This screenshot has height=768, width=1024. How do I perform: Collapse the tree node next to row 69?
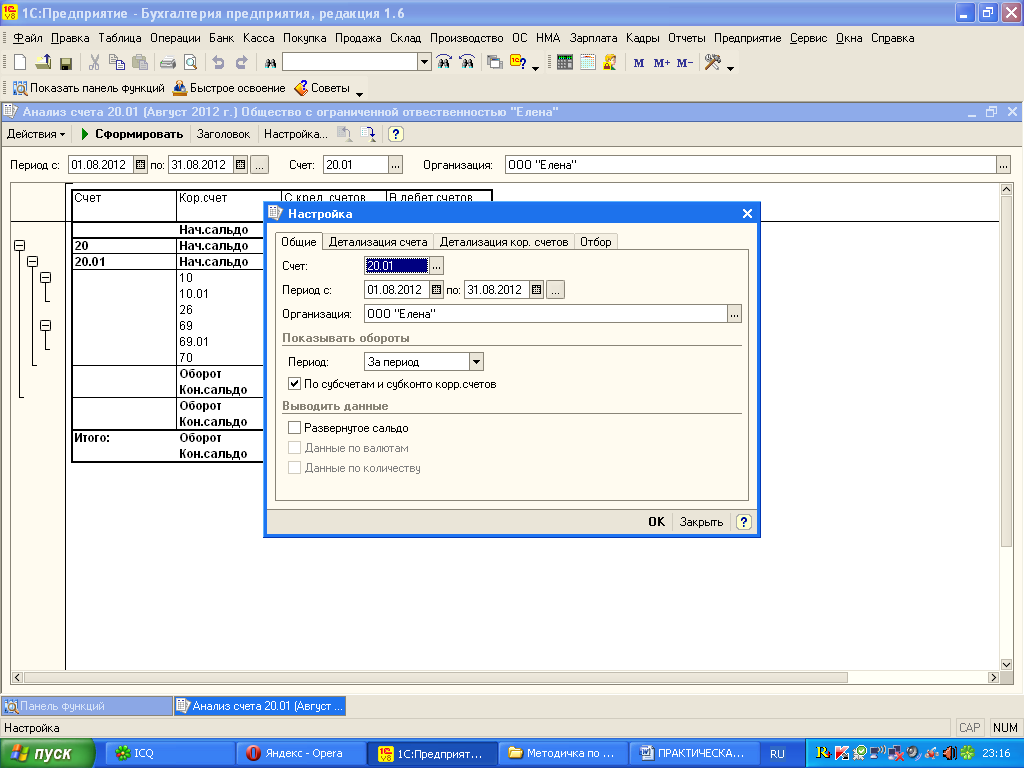45,325
